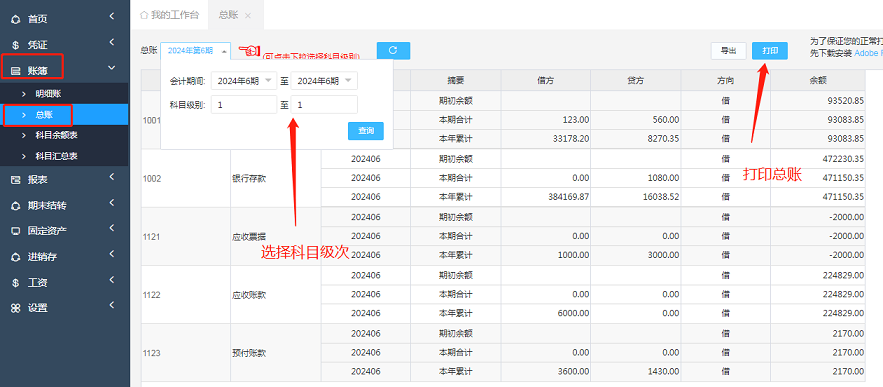
Task: Click the 查询 query button
Action: pyautogui.click(x=366, y=131)
